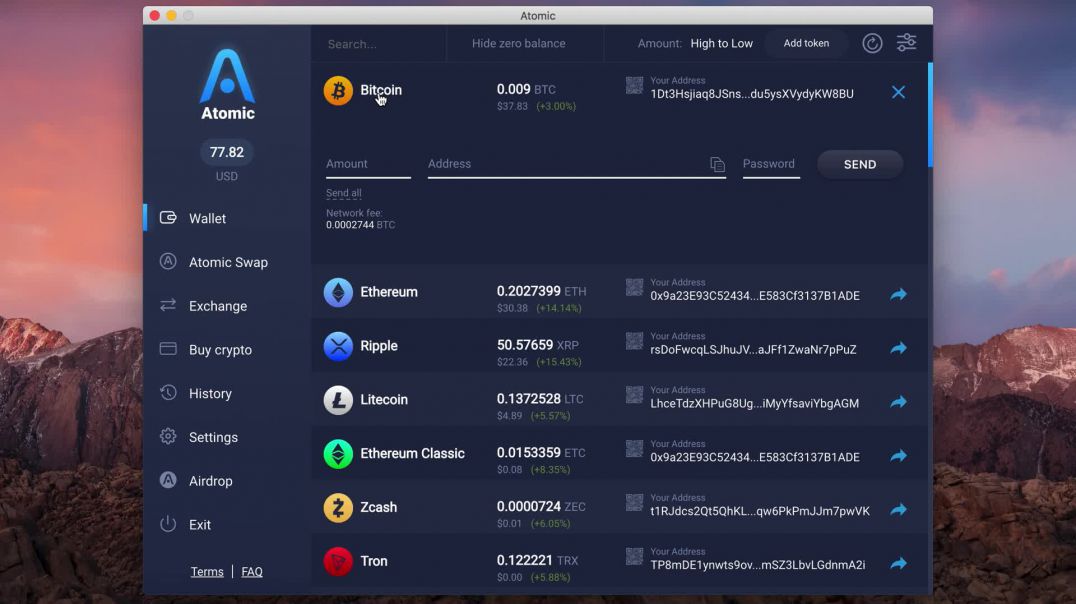The width and height of the screenshot is (1076, 604).
Task: Click the wallet list scrollbar
Action: coord(930,115)
